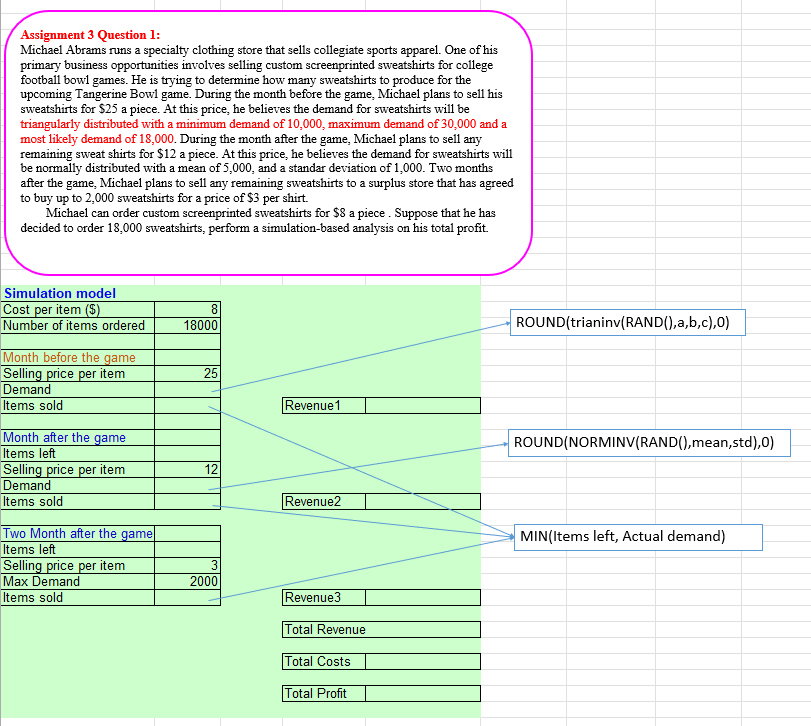
Task: Select the Simulation model header cell
Action: click(57, 294)
